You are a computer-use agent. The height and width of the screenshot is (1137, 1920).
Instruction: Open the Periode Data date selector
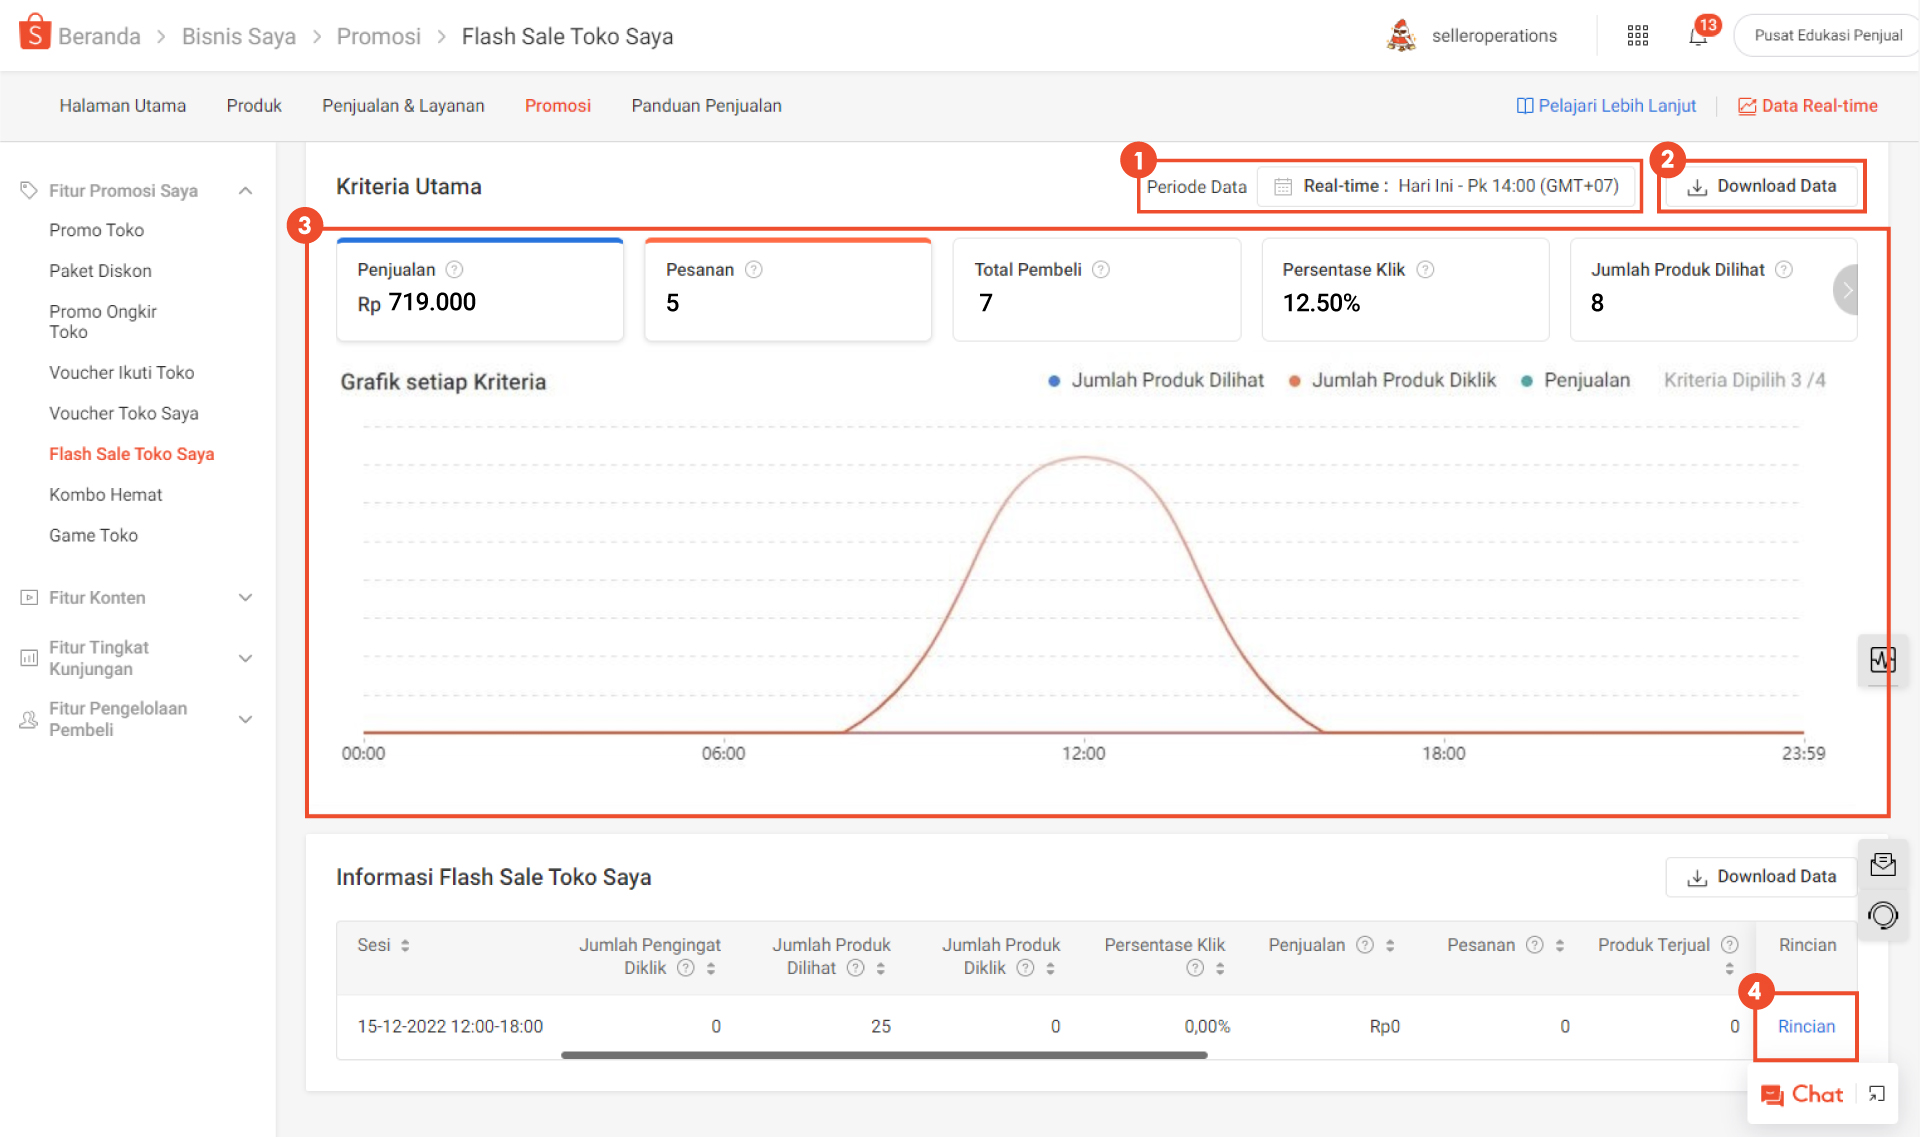[1445, 187]
